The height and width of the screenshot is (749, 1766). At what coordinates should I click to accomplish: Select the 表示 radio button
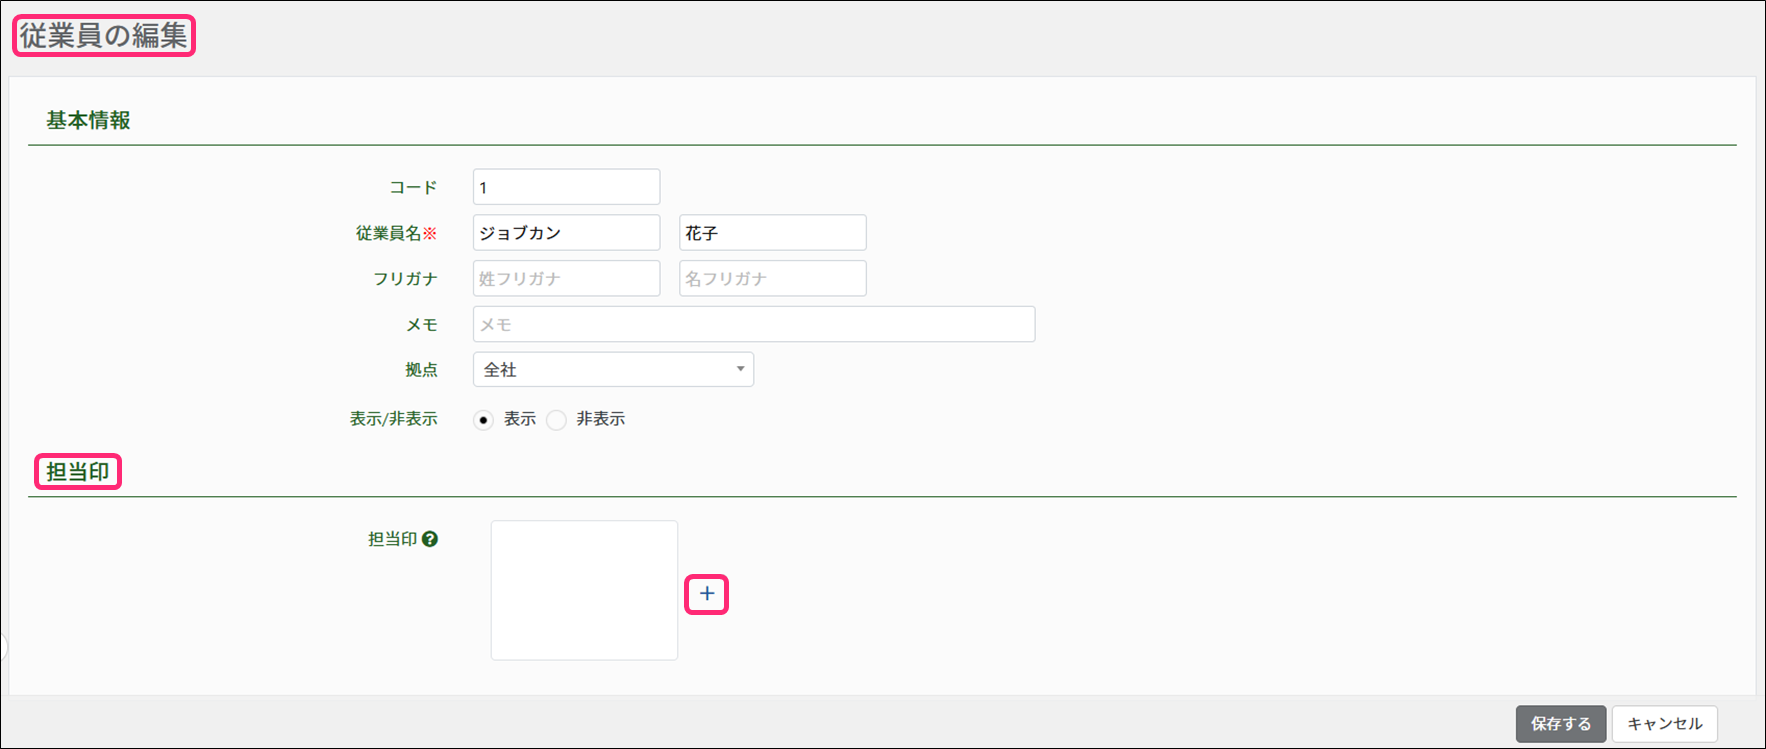[484, 420]
